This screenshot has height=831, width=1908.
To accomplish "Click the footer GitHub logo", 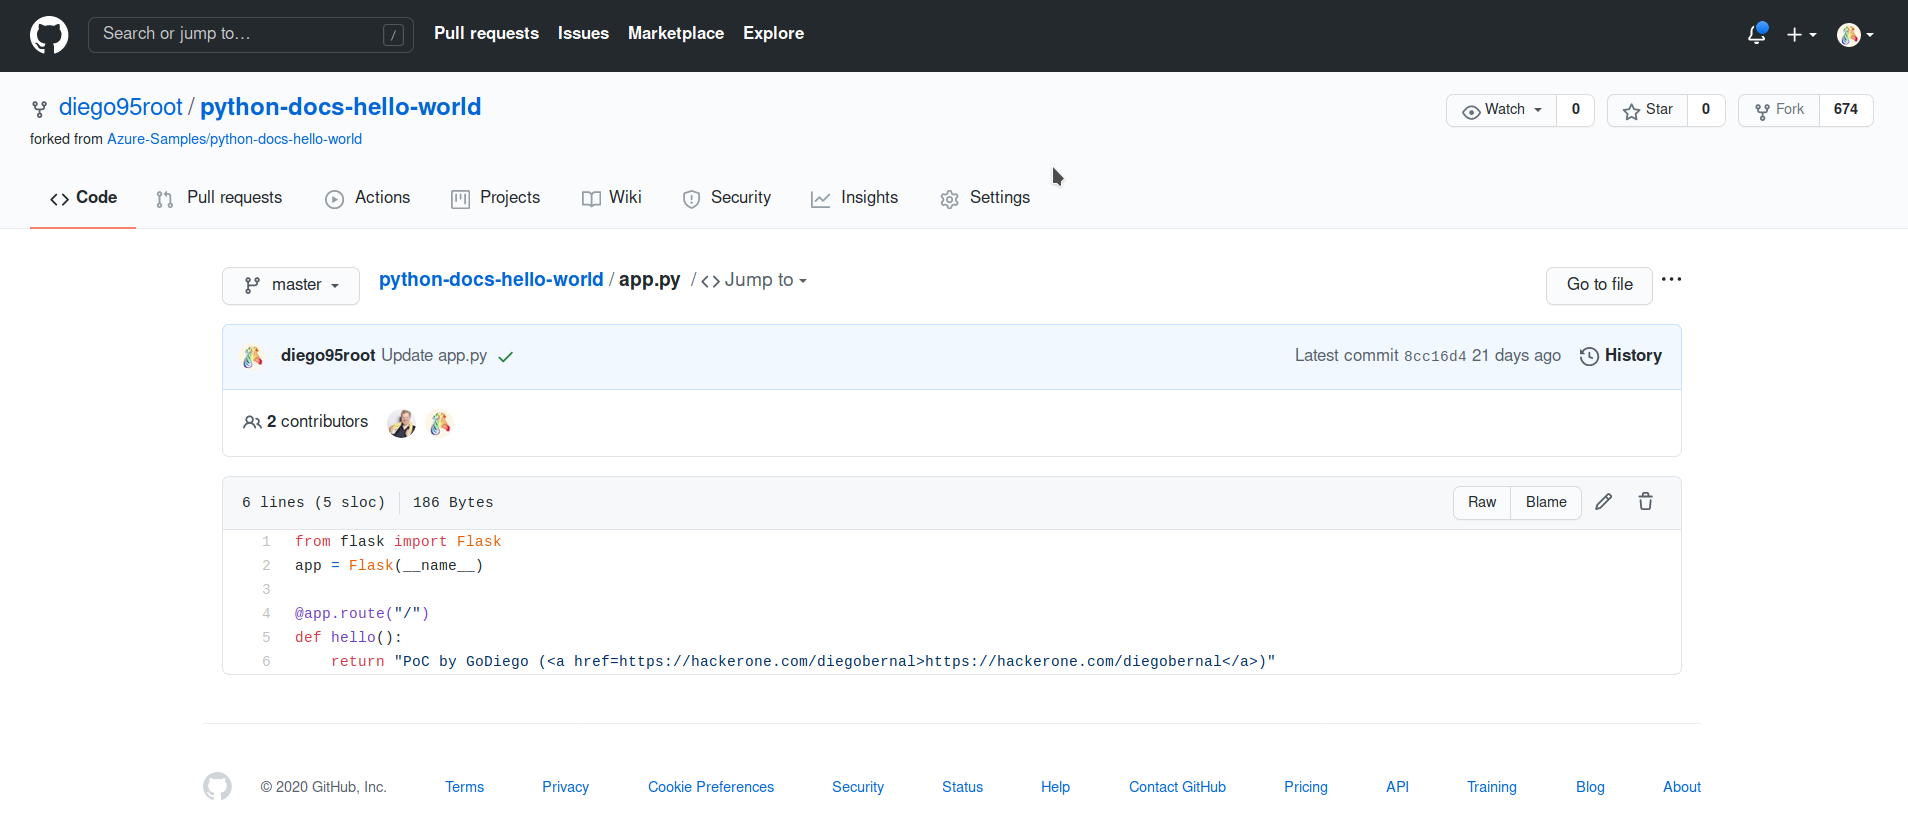I will (217, 787).
